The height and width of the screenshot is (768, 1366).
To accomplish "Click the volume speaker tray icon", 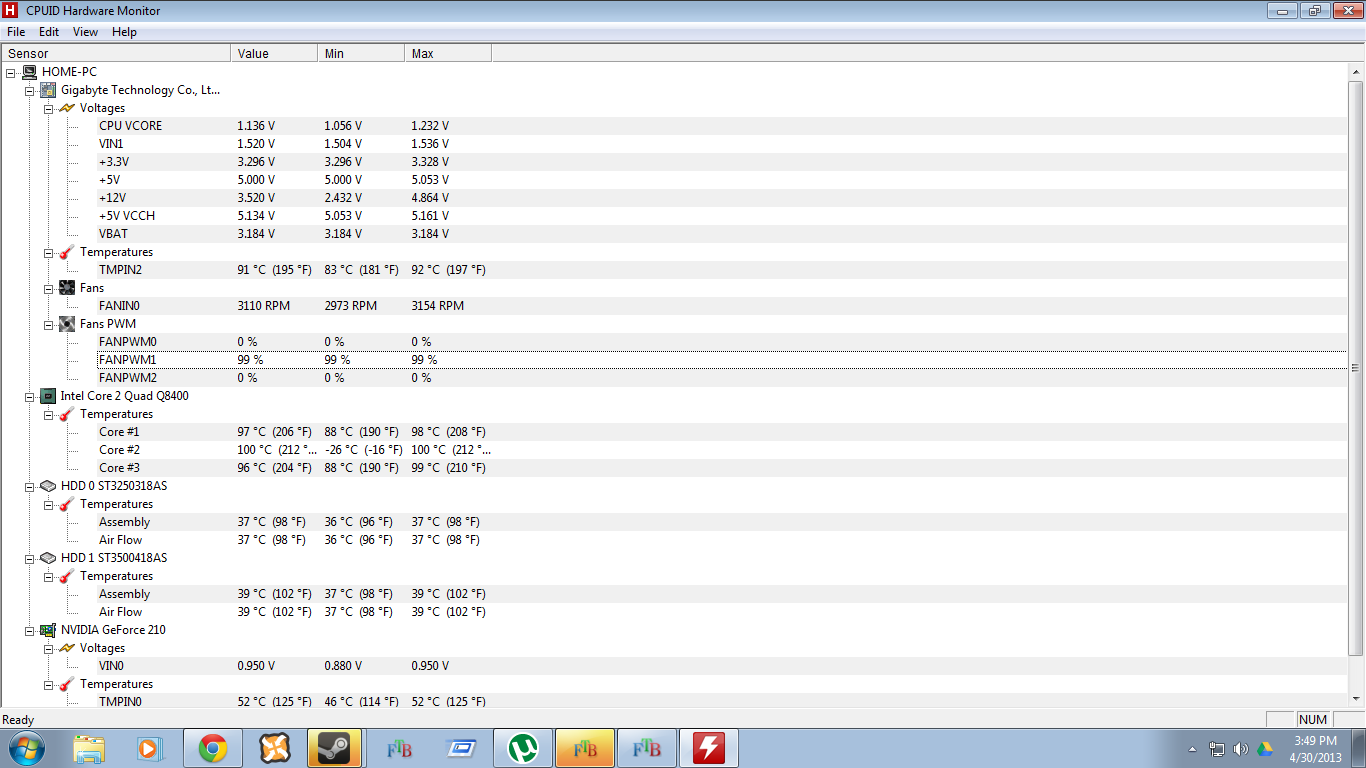I will pyautogui.click(x=1240, y=749).
